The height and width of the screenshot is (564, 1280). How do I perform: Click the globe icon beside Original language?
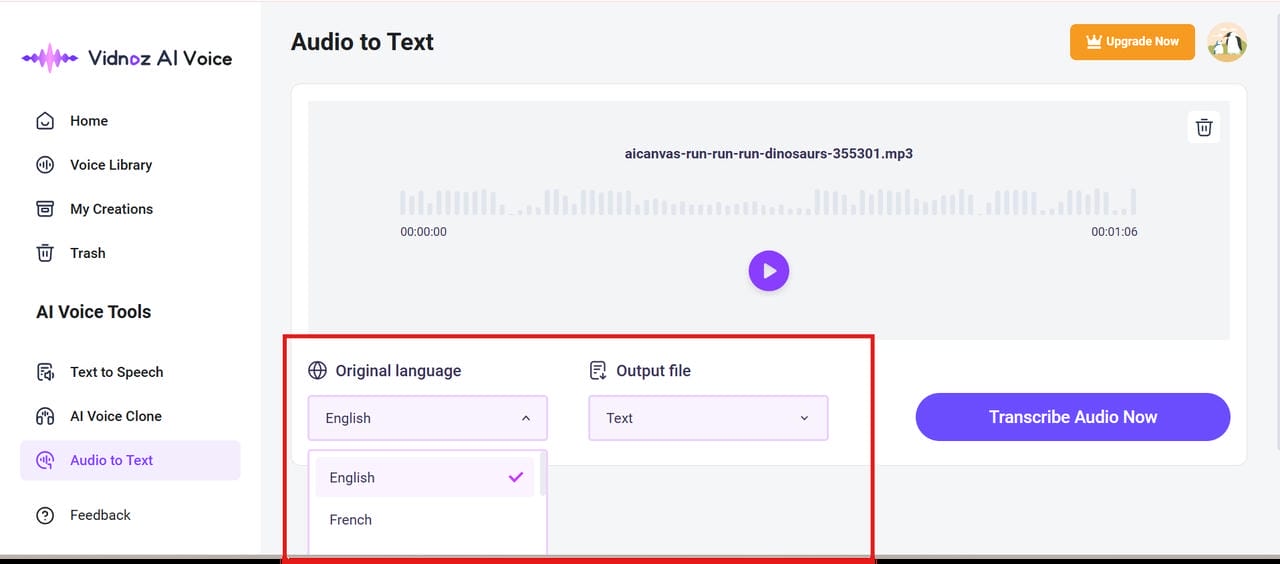click(317, 370)
